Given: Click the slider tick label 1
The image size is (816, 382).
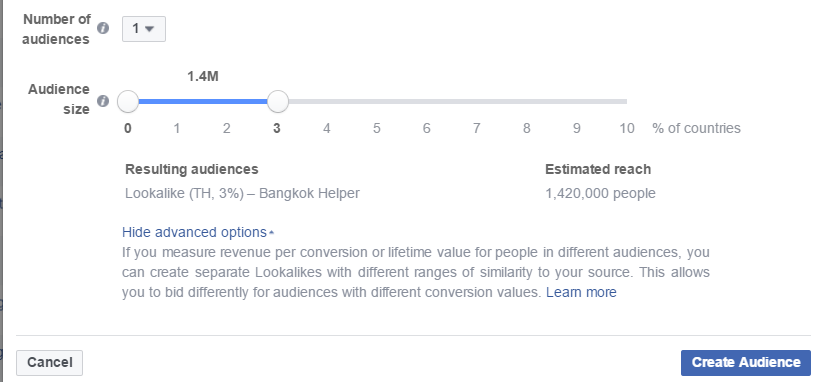Looking at the screenshot, I should pyautogui.click(x=177, y=129).
